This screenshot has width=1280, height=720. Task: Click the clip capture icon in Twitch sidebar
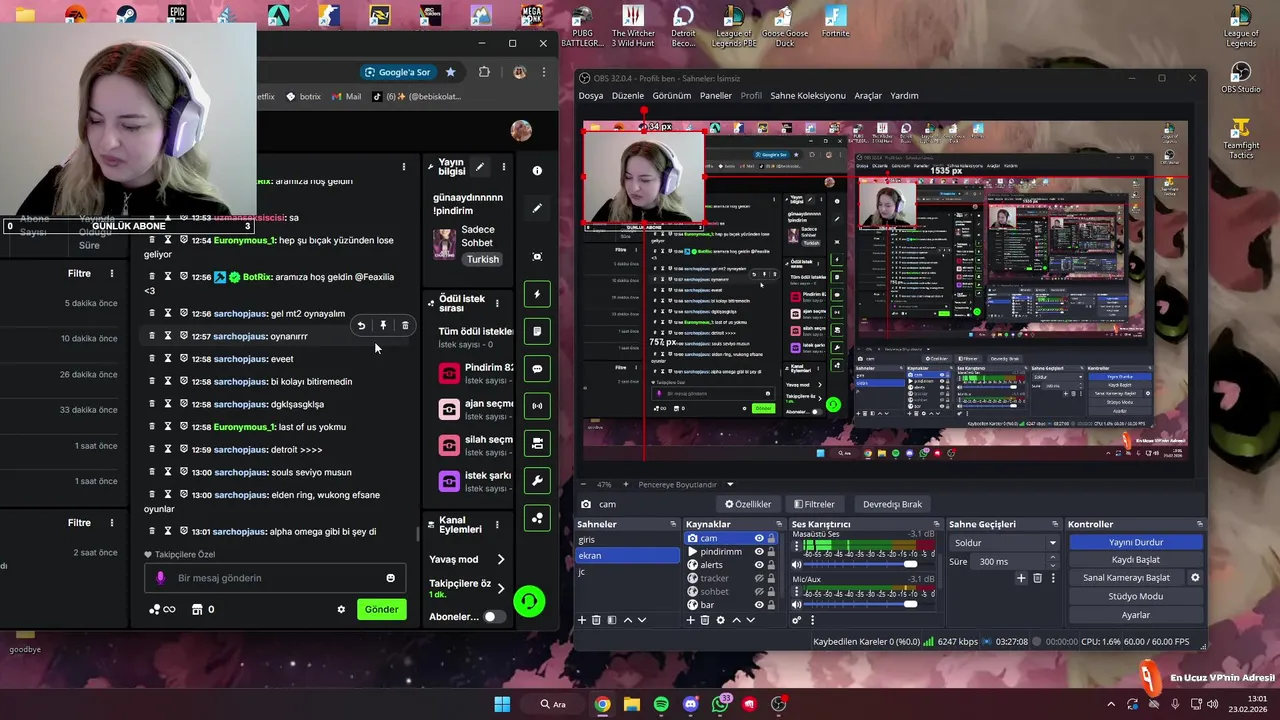coord(537,257)
